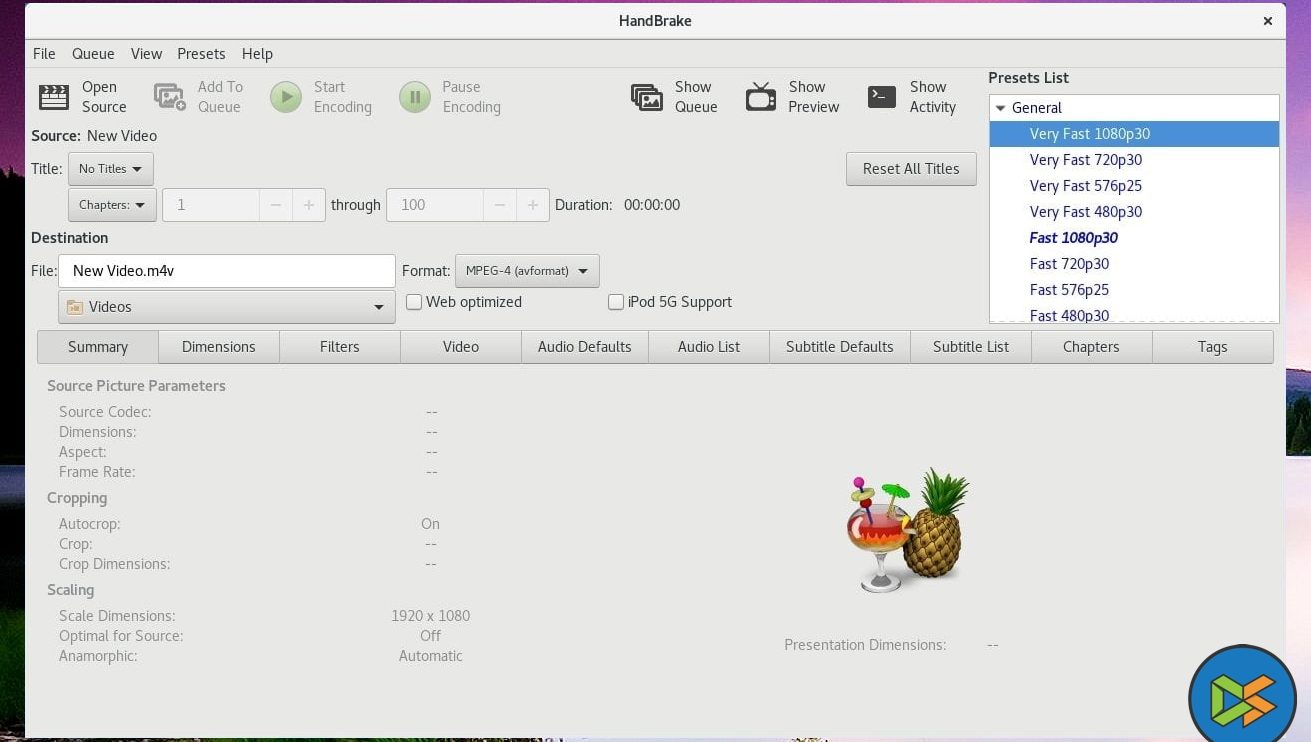Click the Show Preview television icon

(x=761, y=97)
